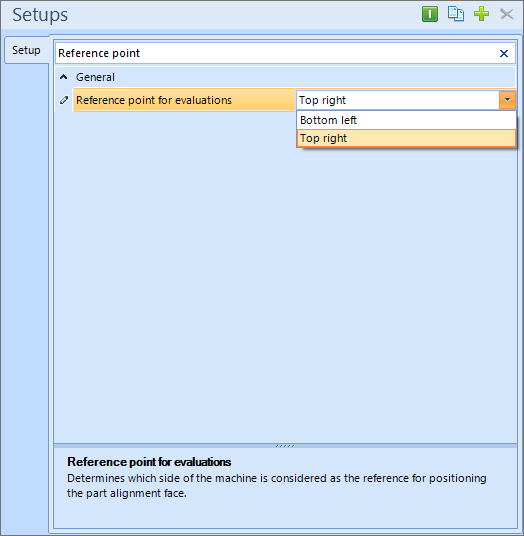Click the Setups panel title
The image size is (524, 536).
point(40,15)
